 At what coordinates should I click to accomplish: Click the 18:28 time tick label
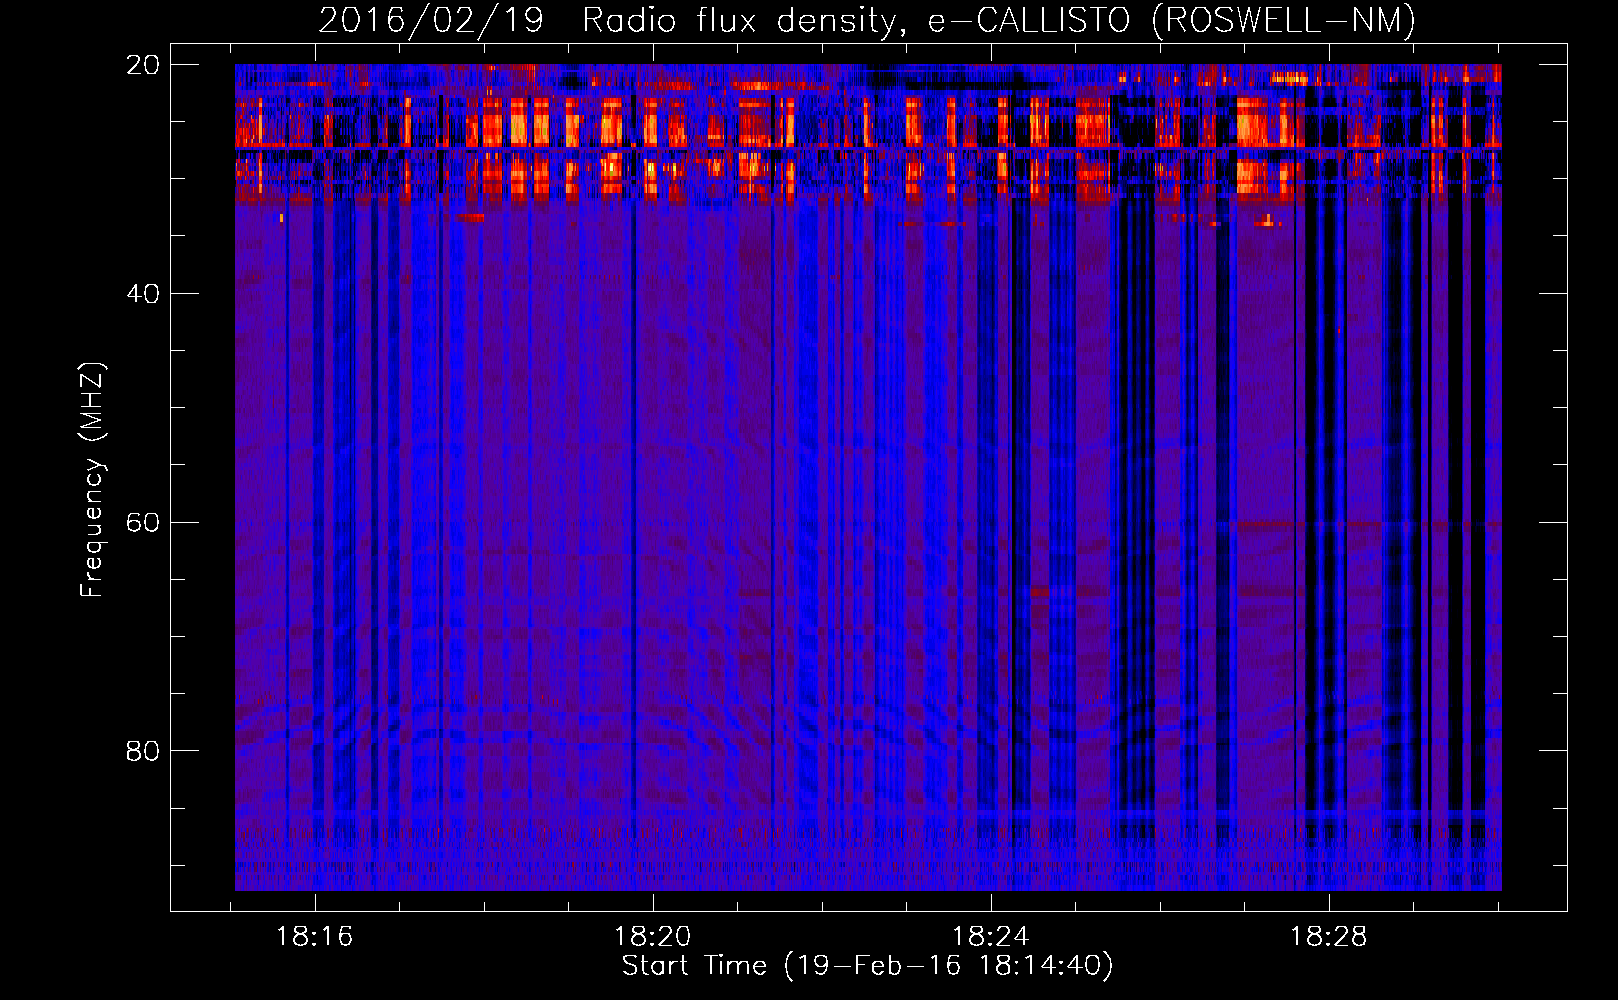click(x=1329, y=937)
